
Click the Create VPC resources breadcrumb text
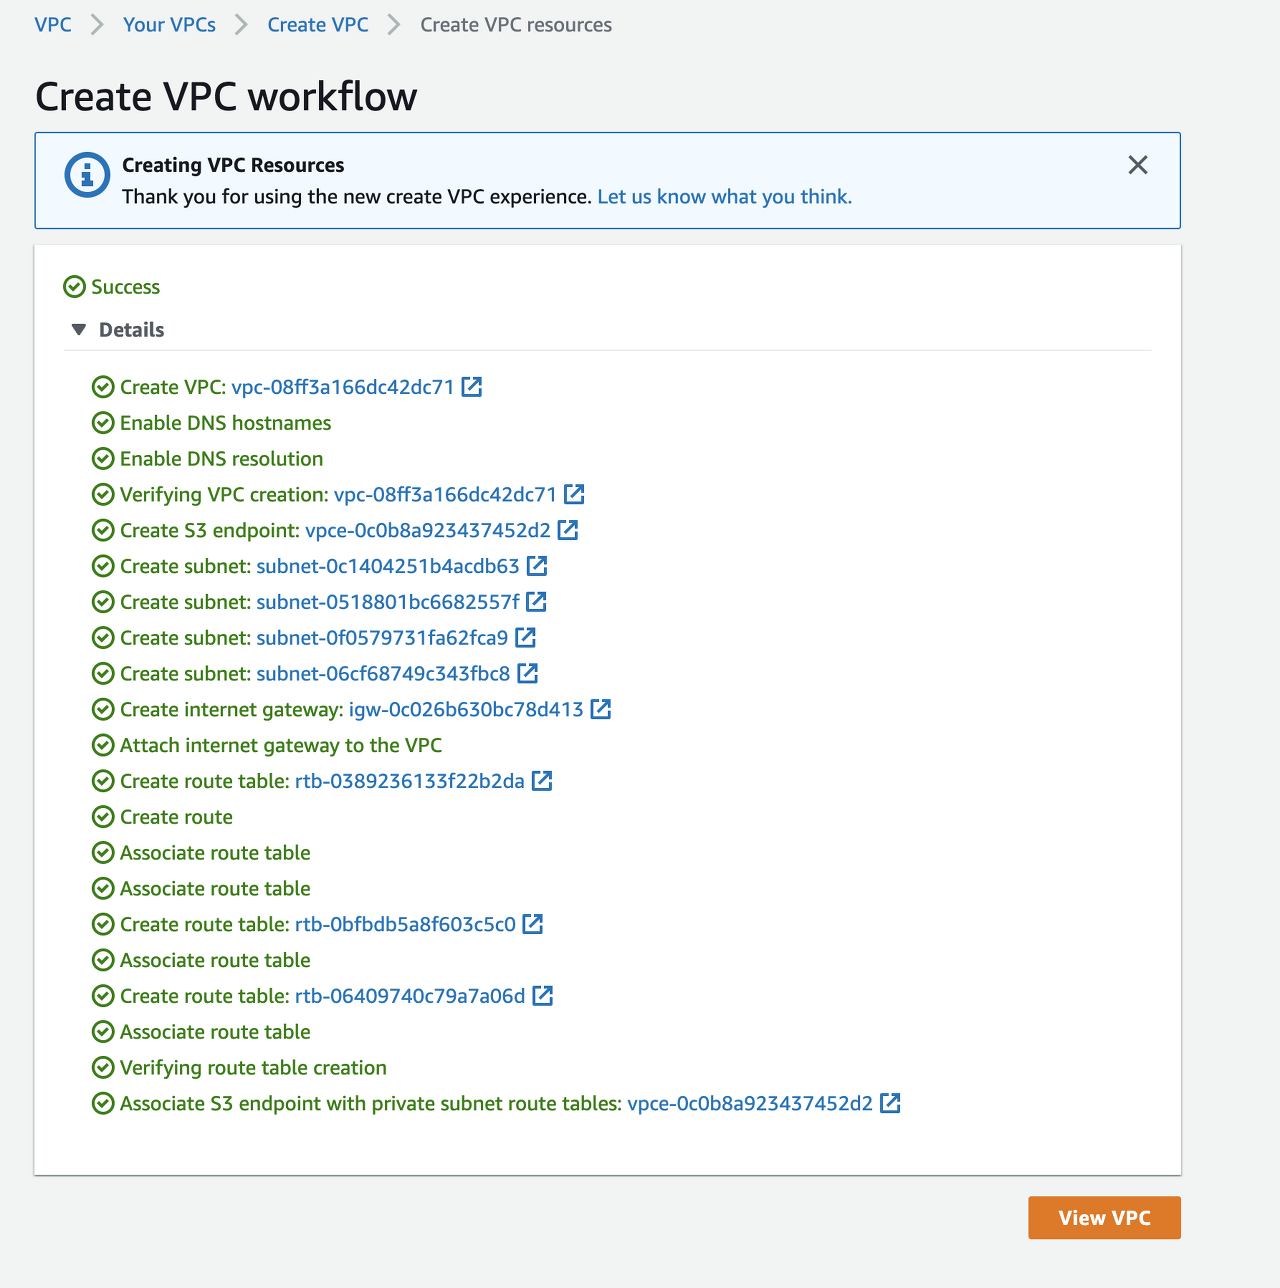point(516,25)
